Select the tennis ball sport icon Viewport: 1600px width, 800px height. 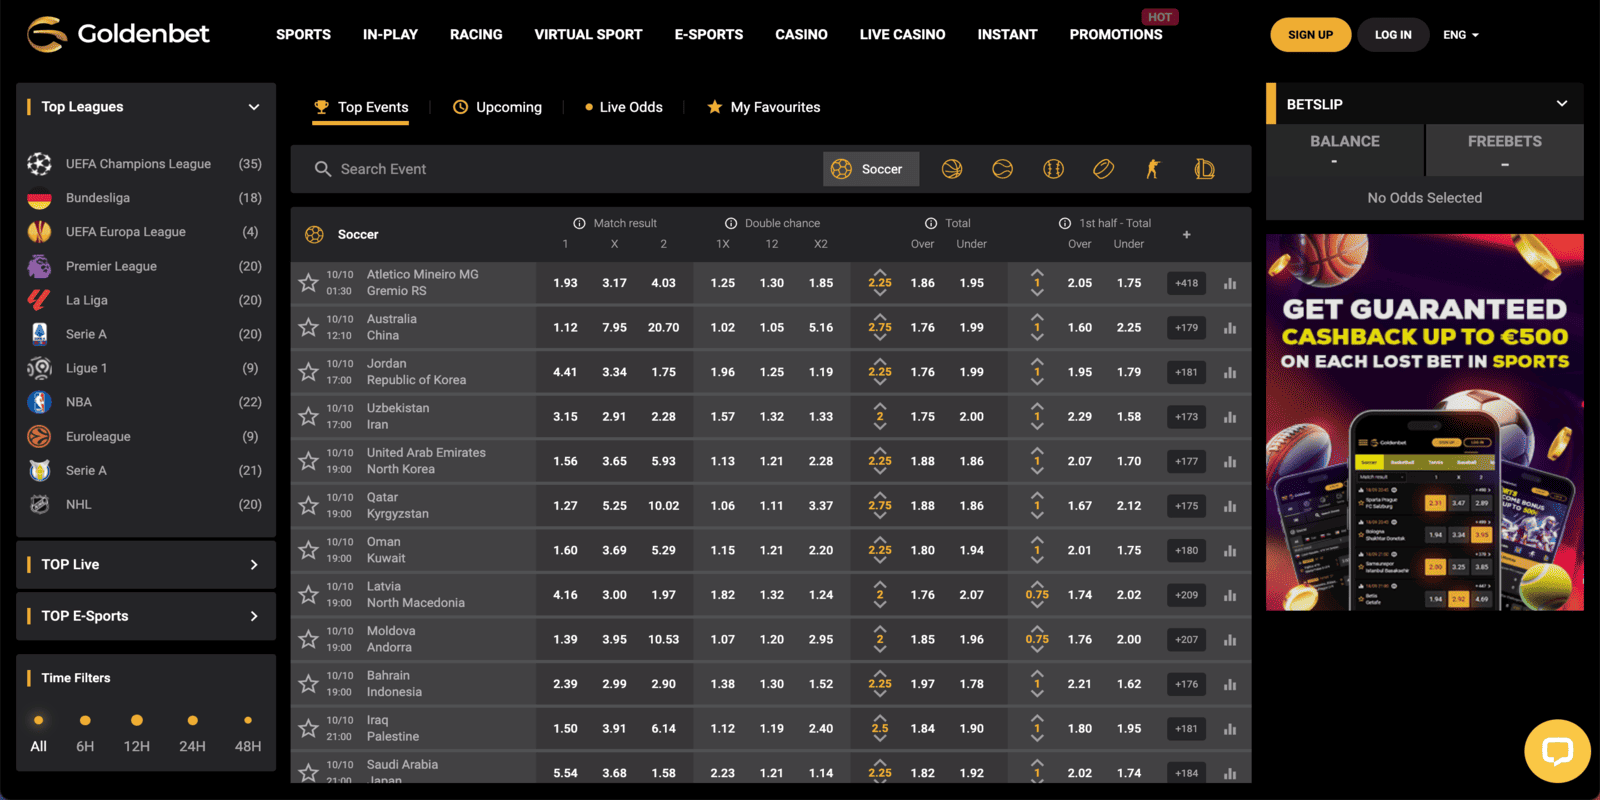point(1002,169)
